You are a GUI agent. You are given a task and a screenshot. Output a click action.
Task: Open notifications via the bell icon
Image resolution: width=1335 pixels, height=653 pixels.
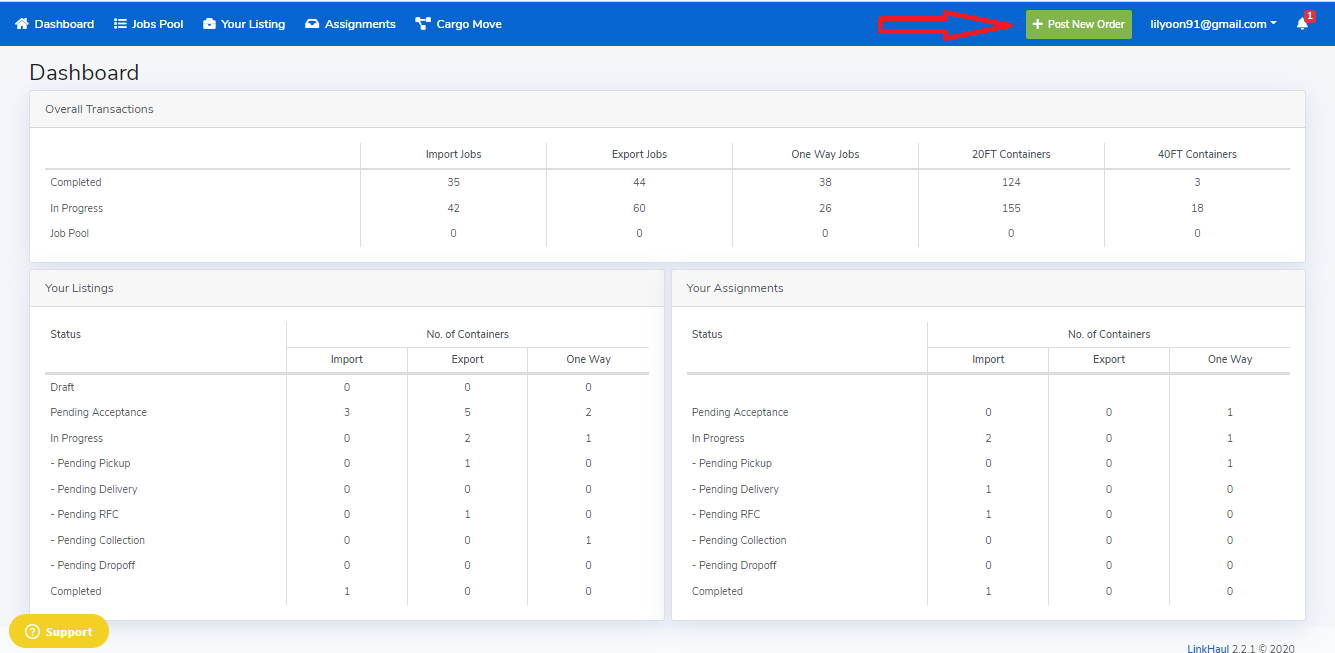pyautogui.click(x=1302, y=24)
